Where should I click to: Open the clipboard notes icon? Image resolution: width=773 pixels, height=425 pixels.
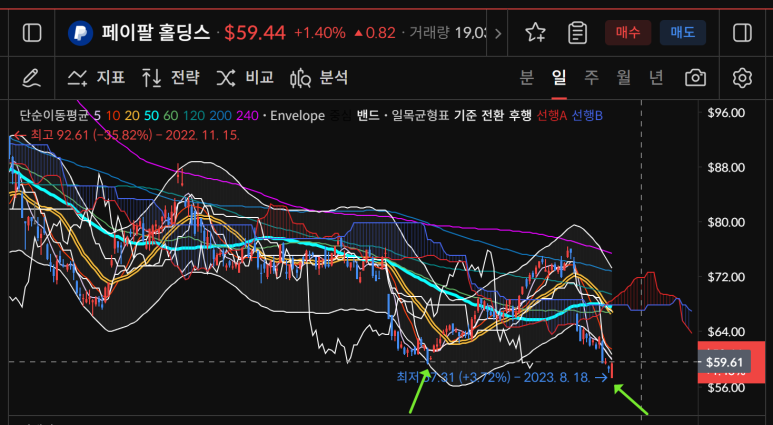[x=577, y=33]
